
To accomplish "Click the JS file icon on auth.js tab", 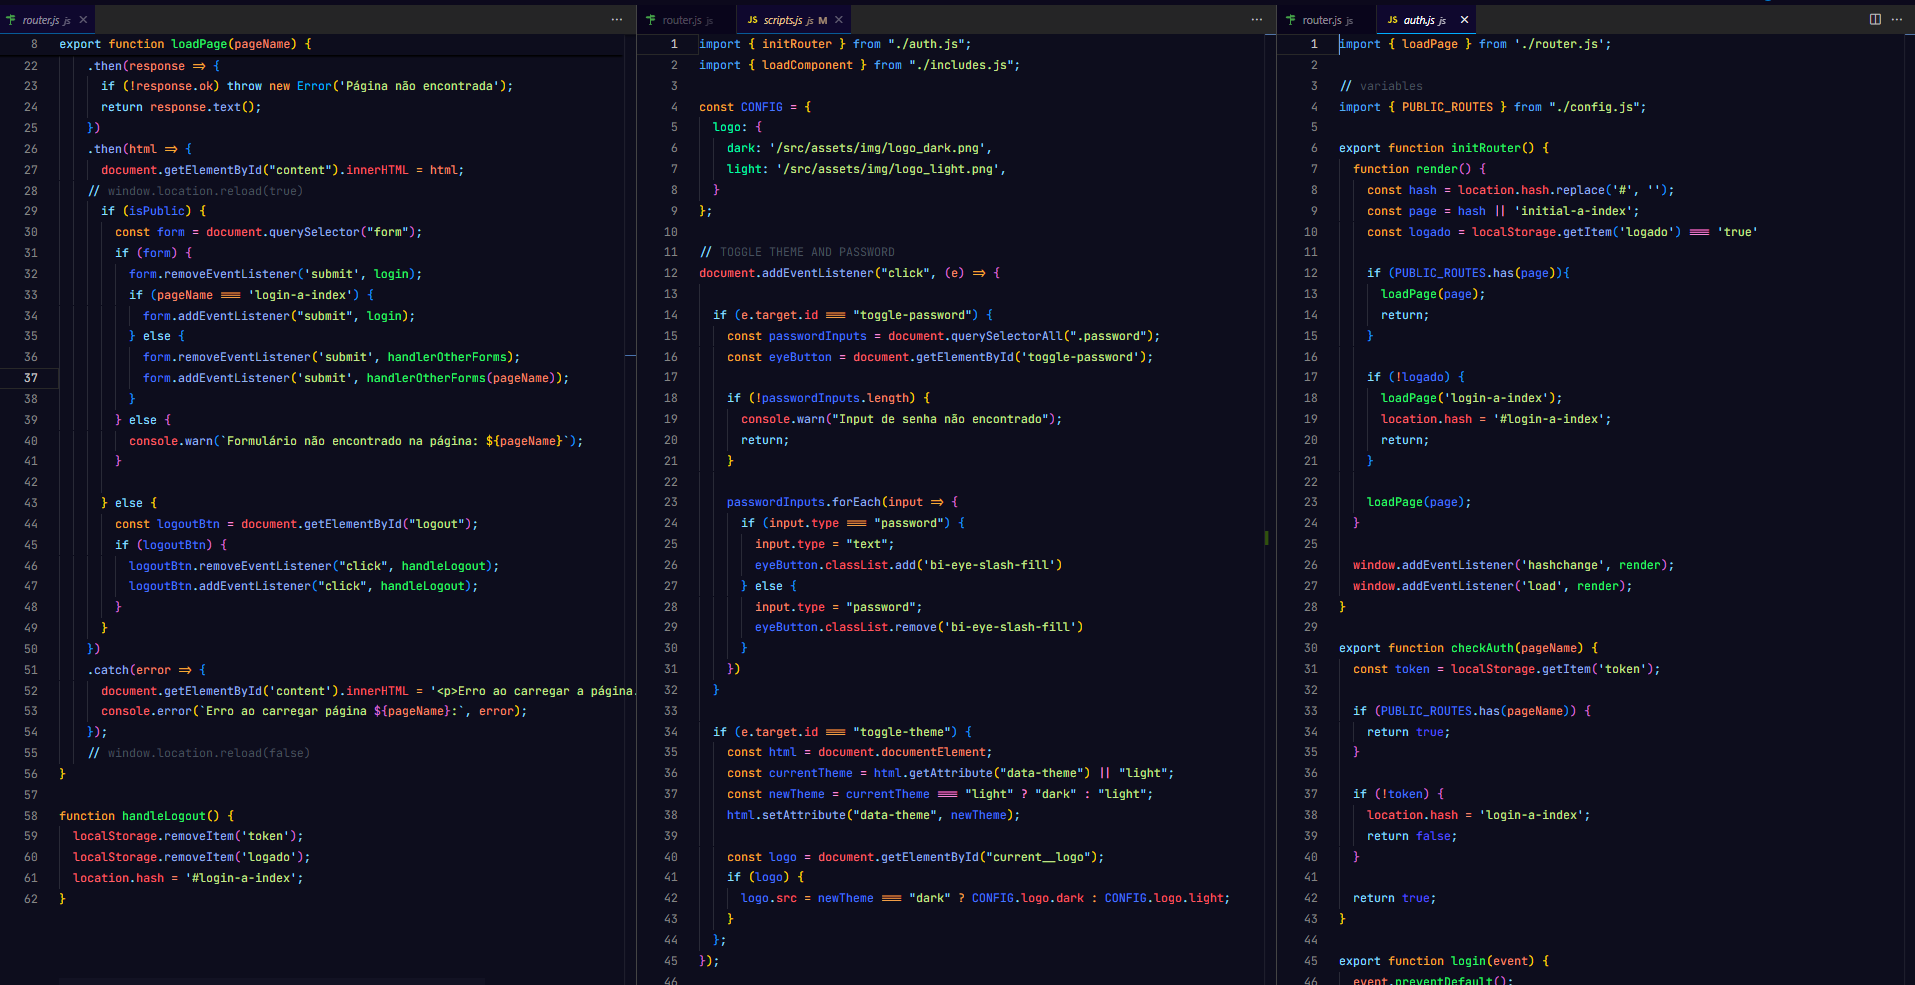I will tap(1392, 20).
